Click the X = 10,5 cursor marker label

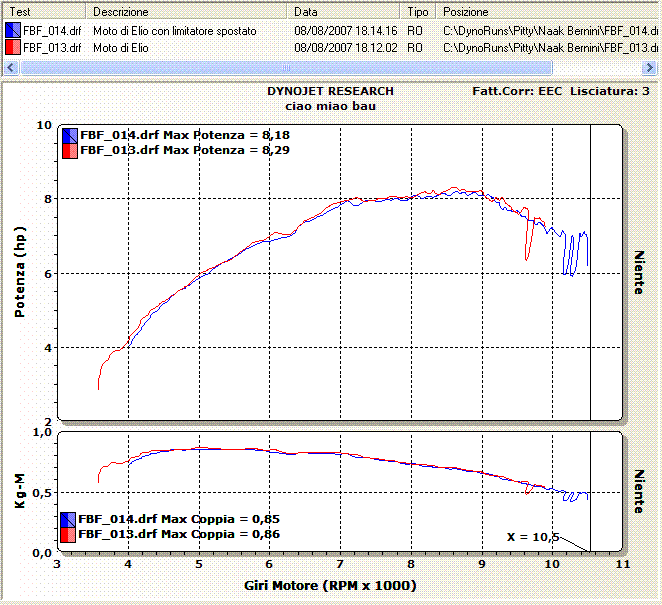(532, 537)
